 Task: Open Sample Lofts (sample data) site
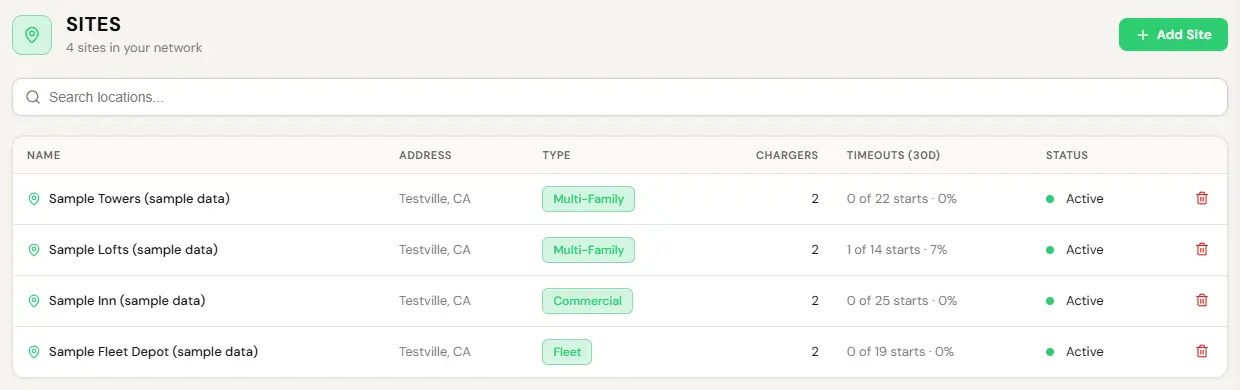pos(133,250)
